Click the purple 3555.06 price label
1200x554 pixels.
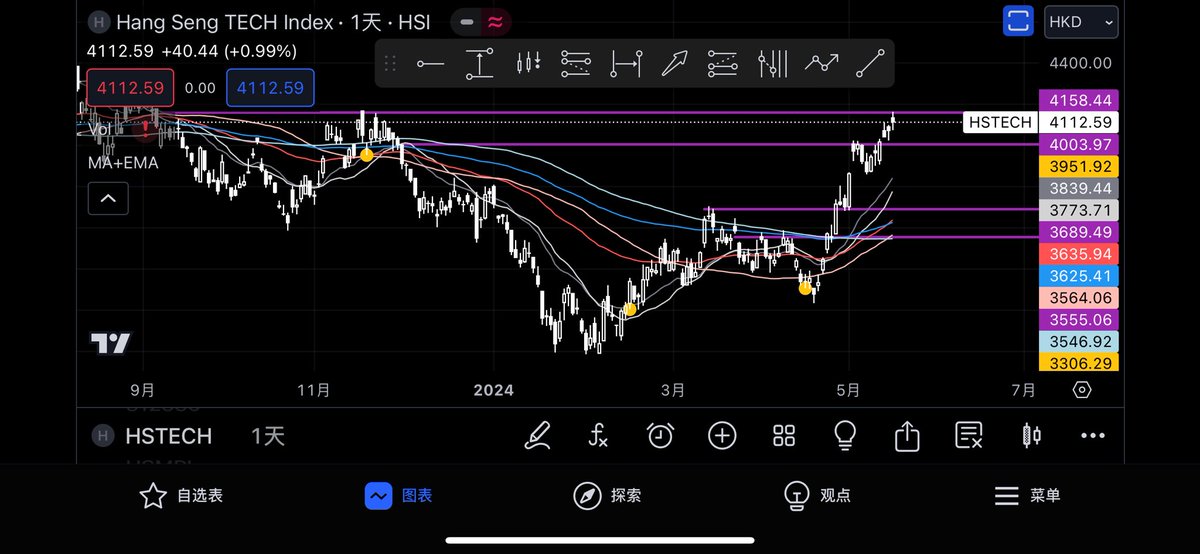coord(1079,319)
